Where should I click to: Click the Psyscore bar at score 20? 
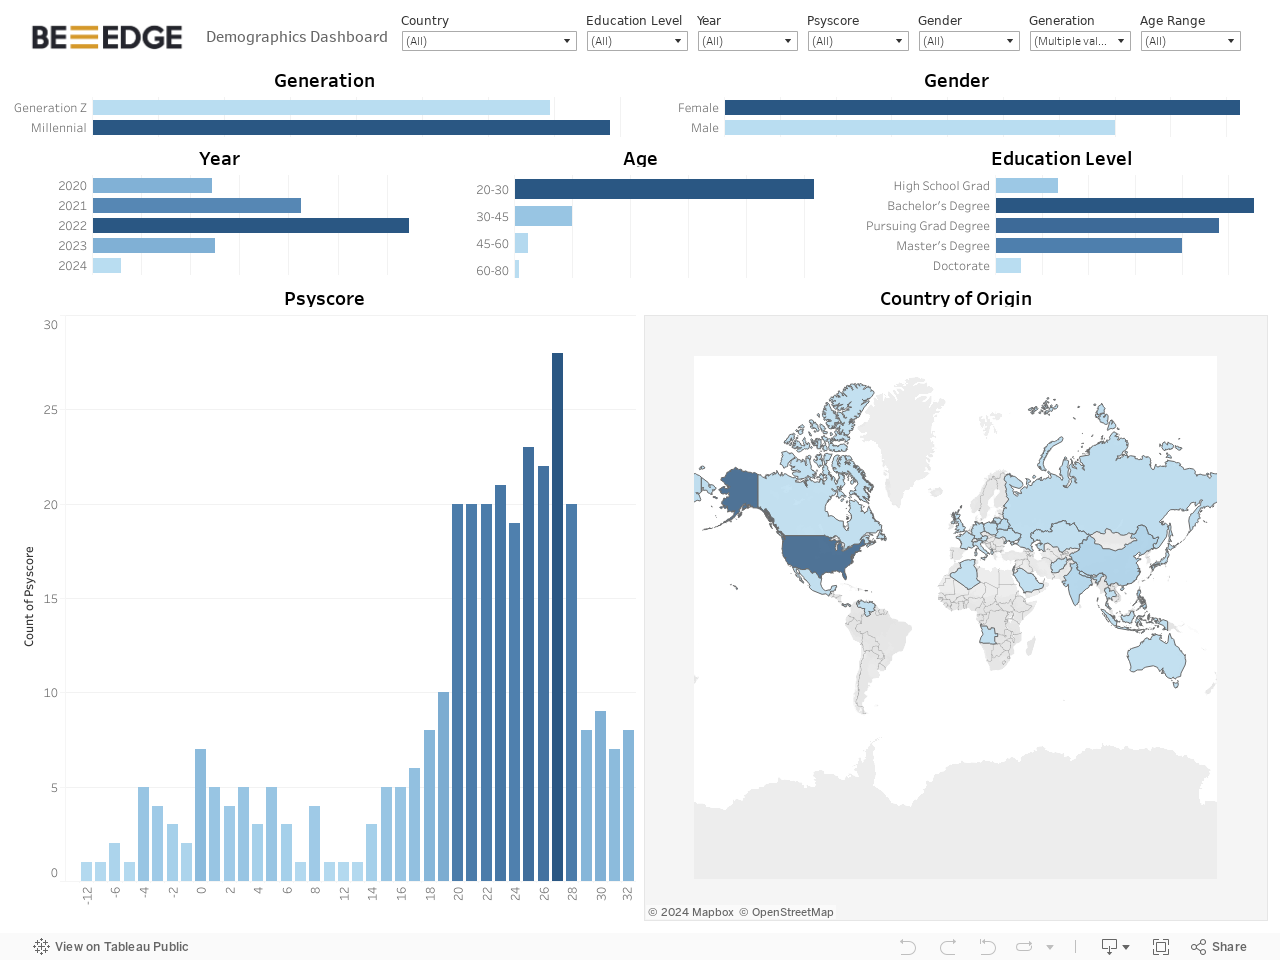457,692
